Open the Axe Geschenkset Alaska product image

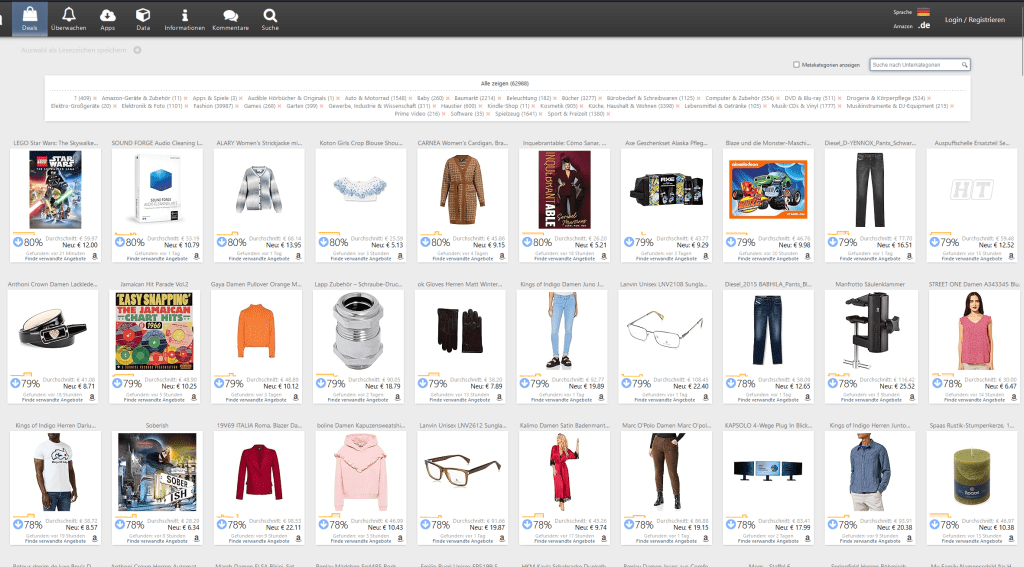tap(666, 189)
